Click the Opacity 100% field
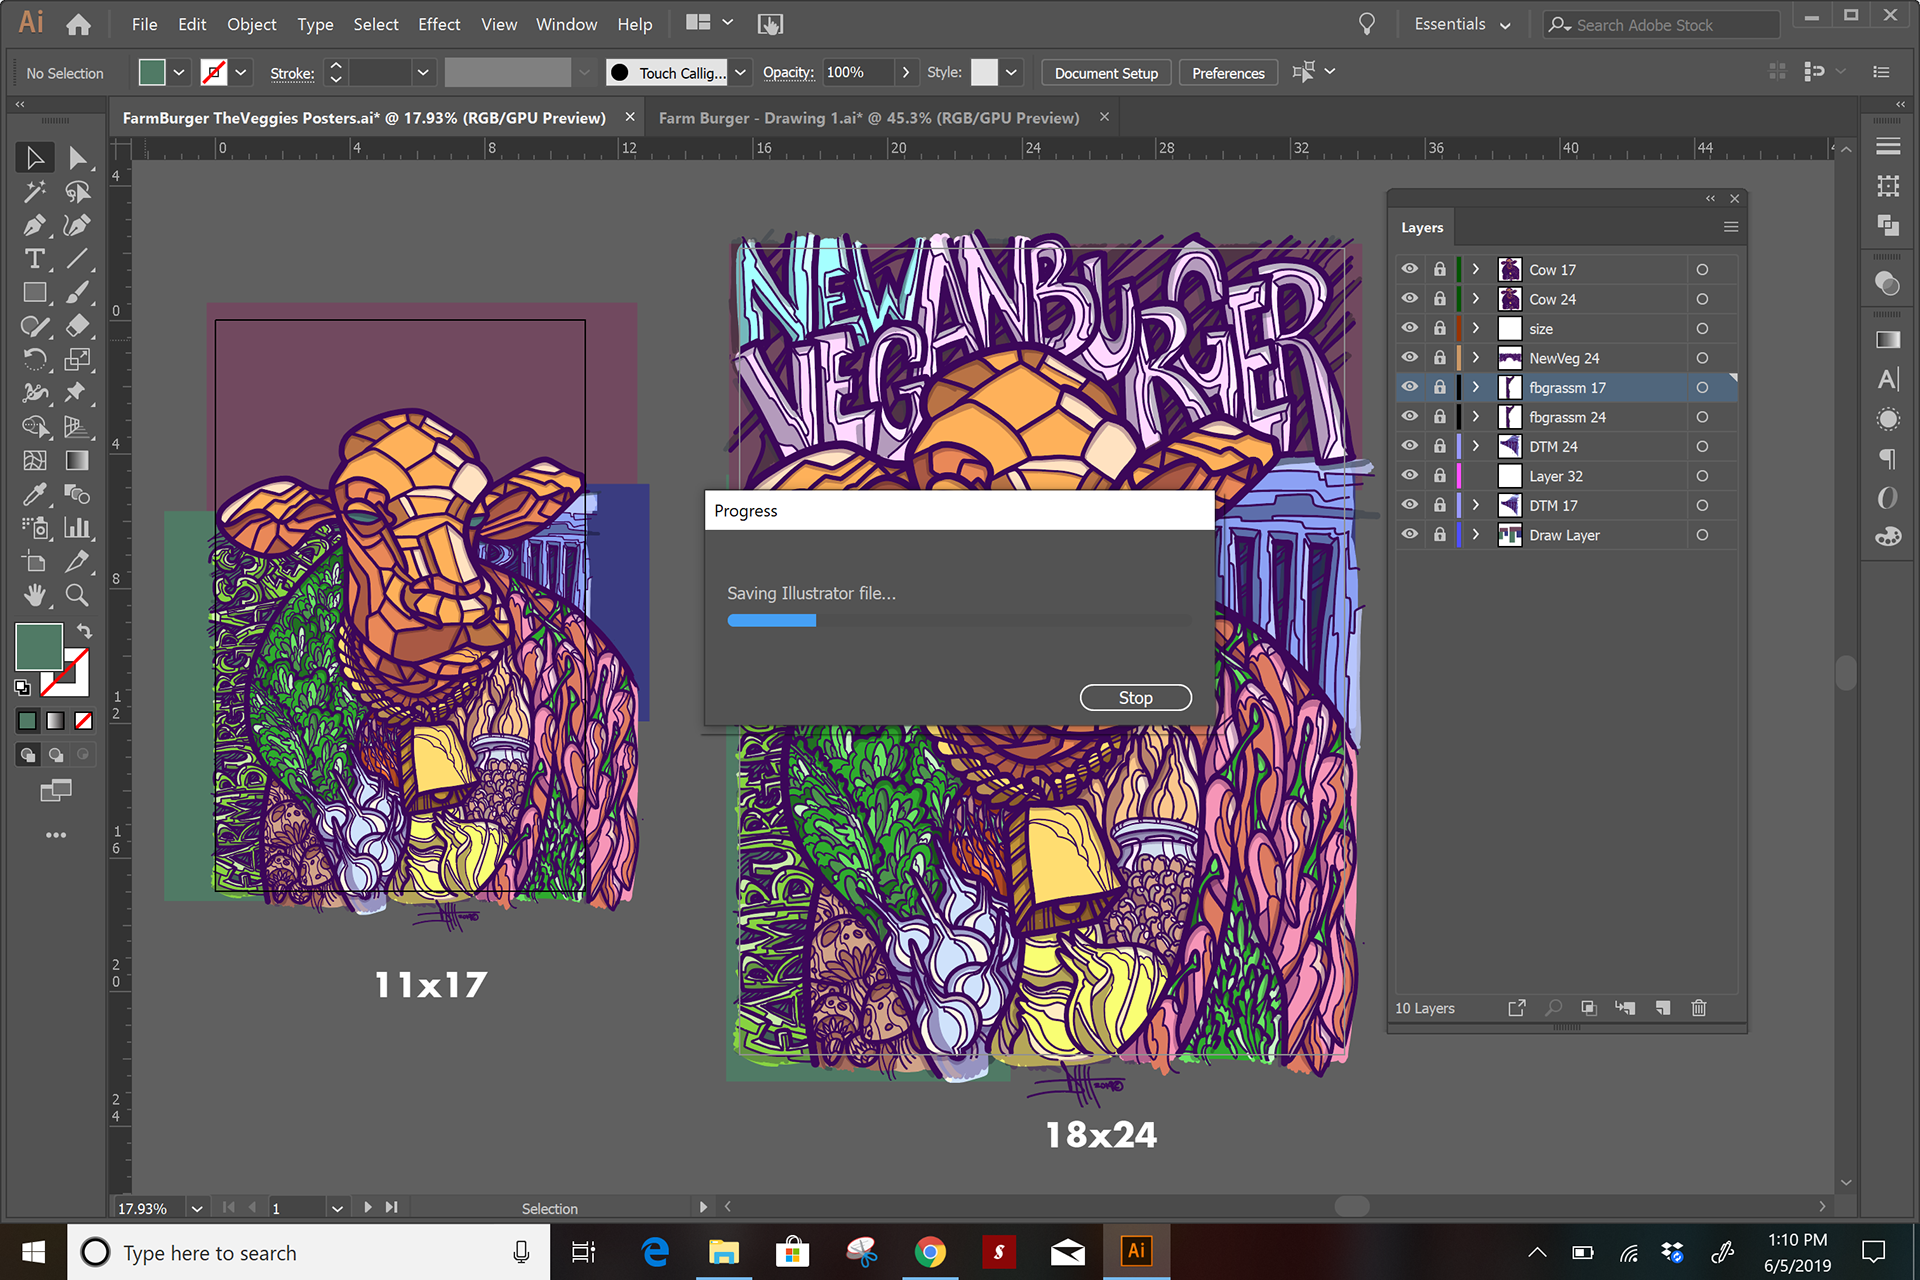 pos(858,72)
